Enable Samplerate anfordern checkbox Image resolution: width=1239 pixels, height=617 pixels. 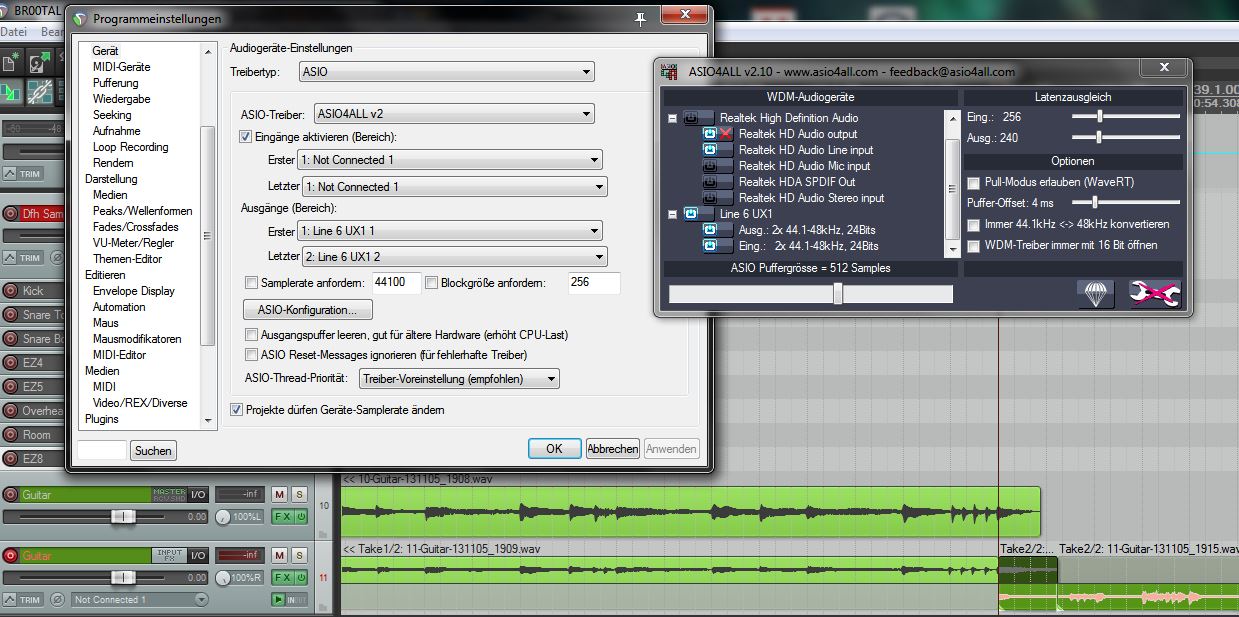point(251,283)
